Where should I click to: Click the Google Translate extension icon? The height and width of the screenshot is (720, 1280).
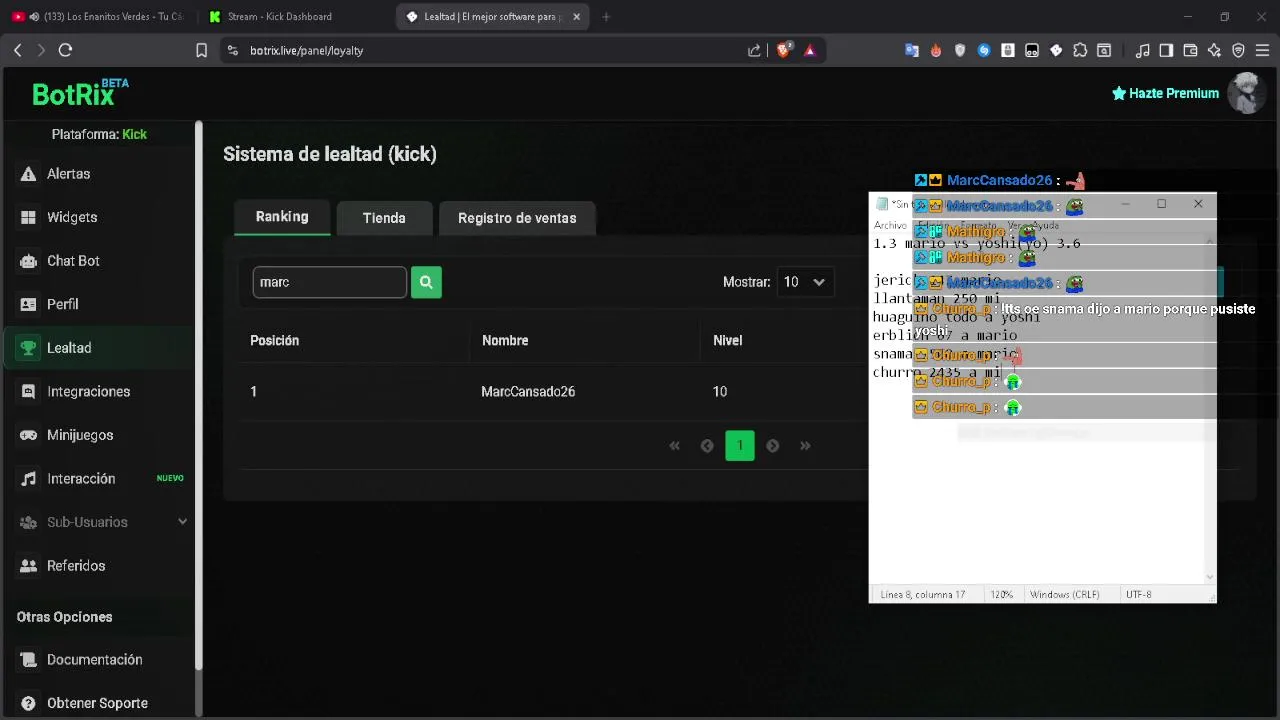point(912,50)
